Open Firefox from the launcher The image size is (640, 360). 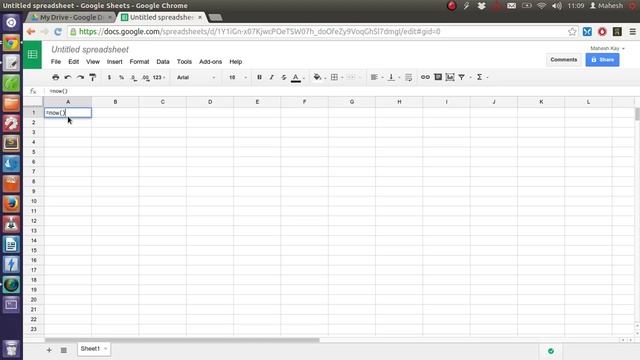pyautogui.click(x=11, y=203)
